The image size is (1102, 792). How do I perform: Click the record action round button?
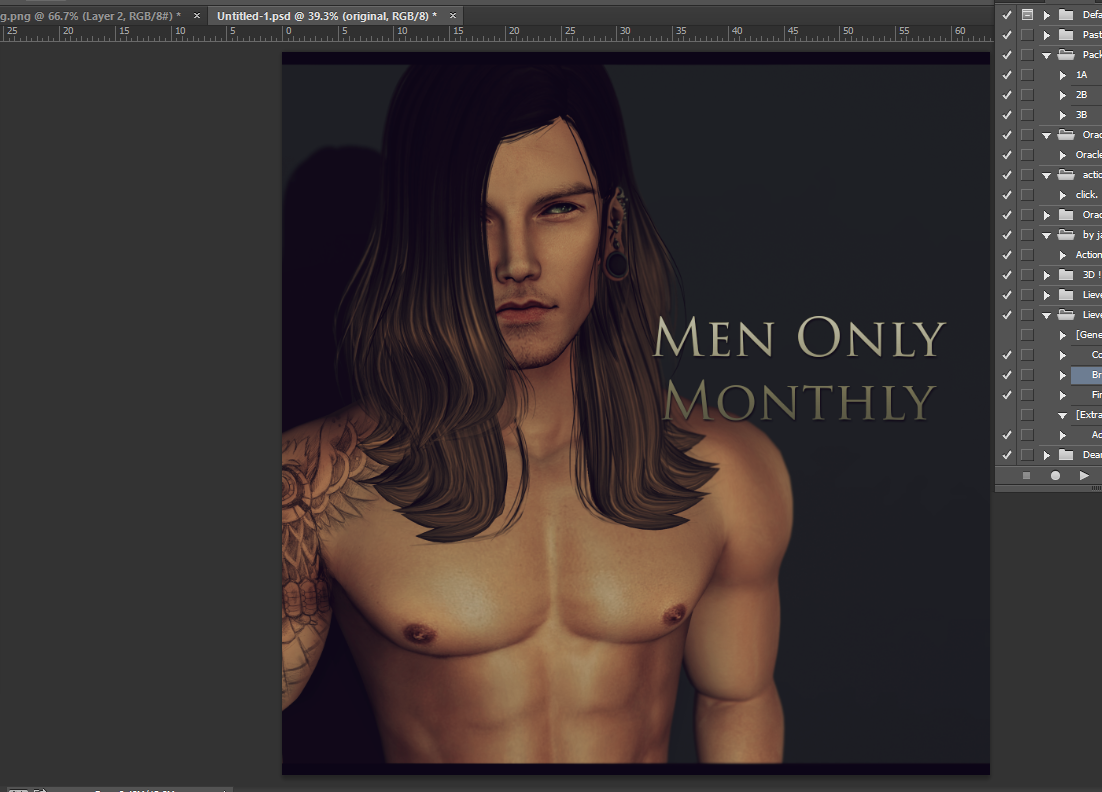(x=1055, y=476)
